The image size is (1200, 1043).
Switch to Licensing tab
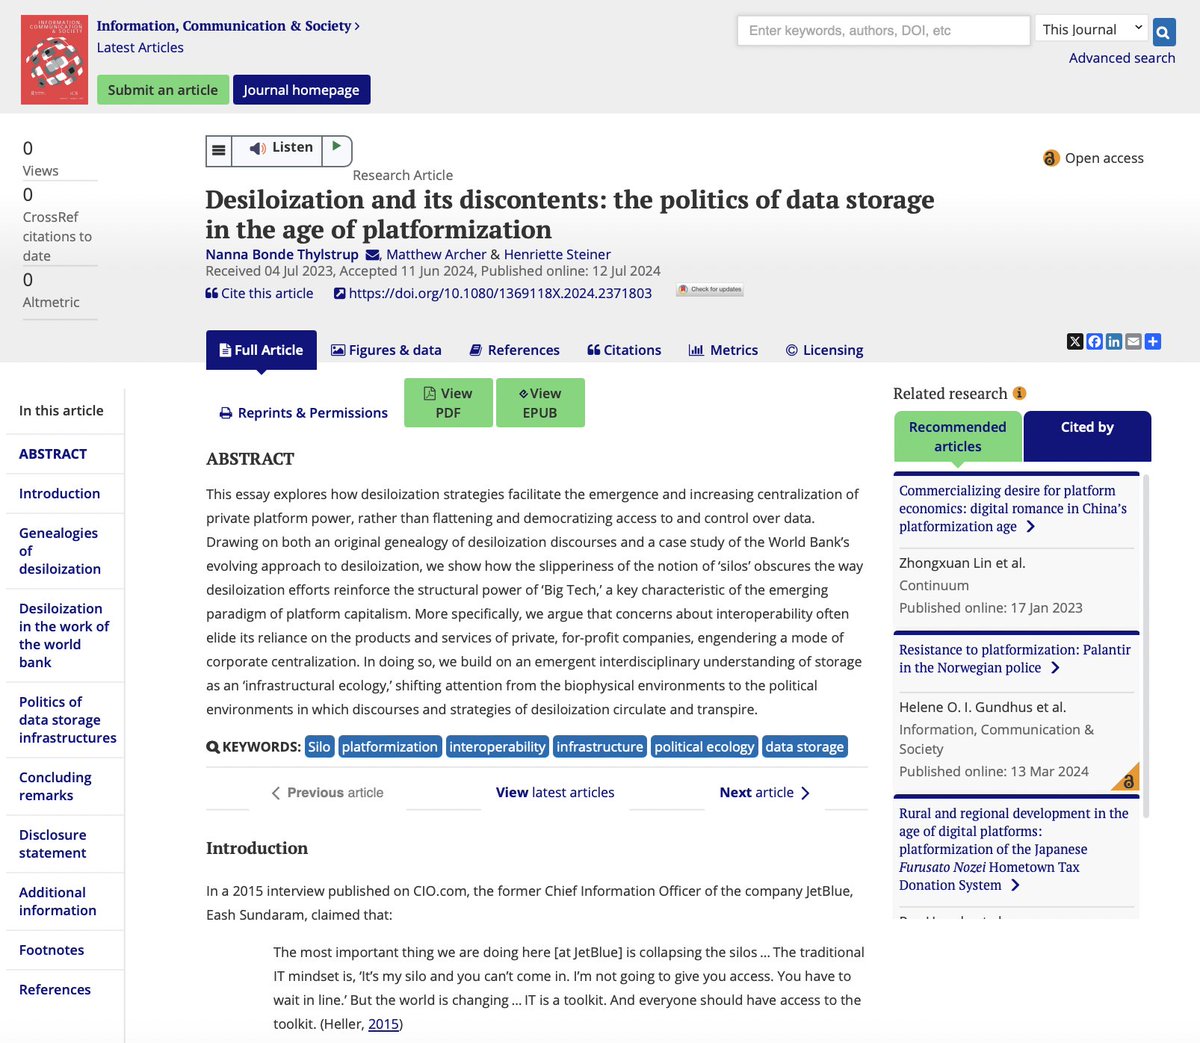(824, 350)
